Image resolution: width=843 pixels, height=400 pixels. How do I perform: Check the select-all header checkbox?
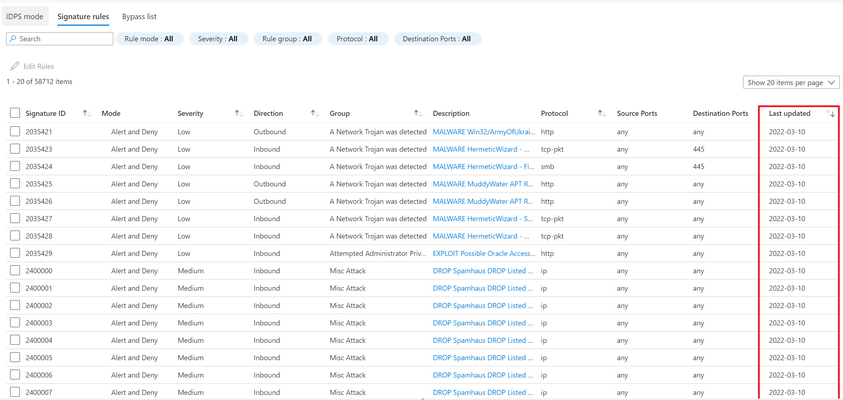[x=15, y=113]
